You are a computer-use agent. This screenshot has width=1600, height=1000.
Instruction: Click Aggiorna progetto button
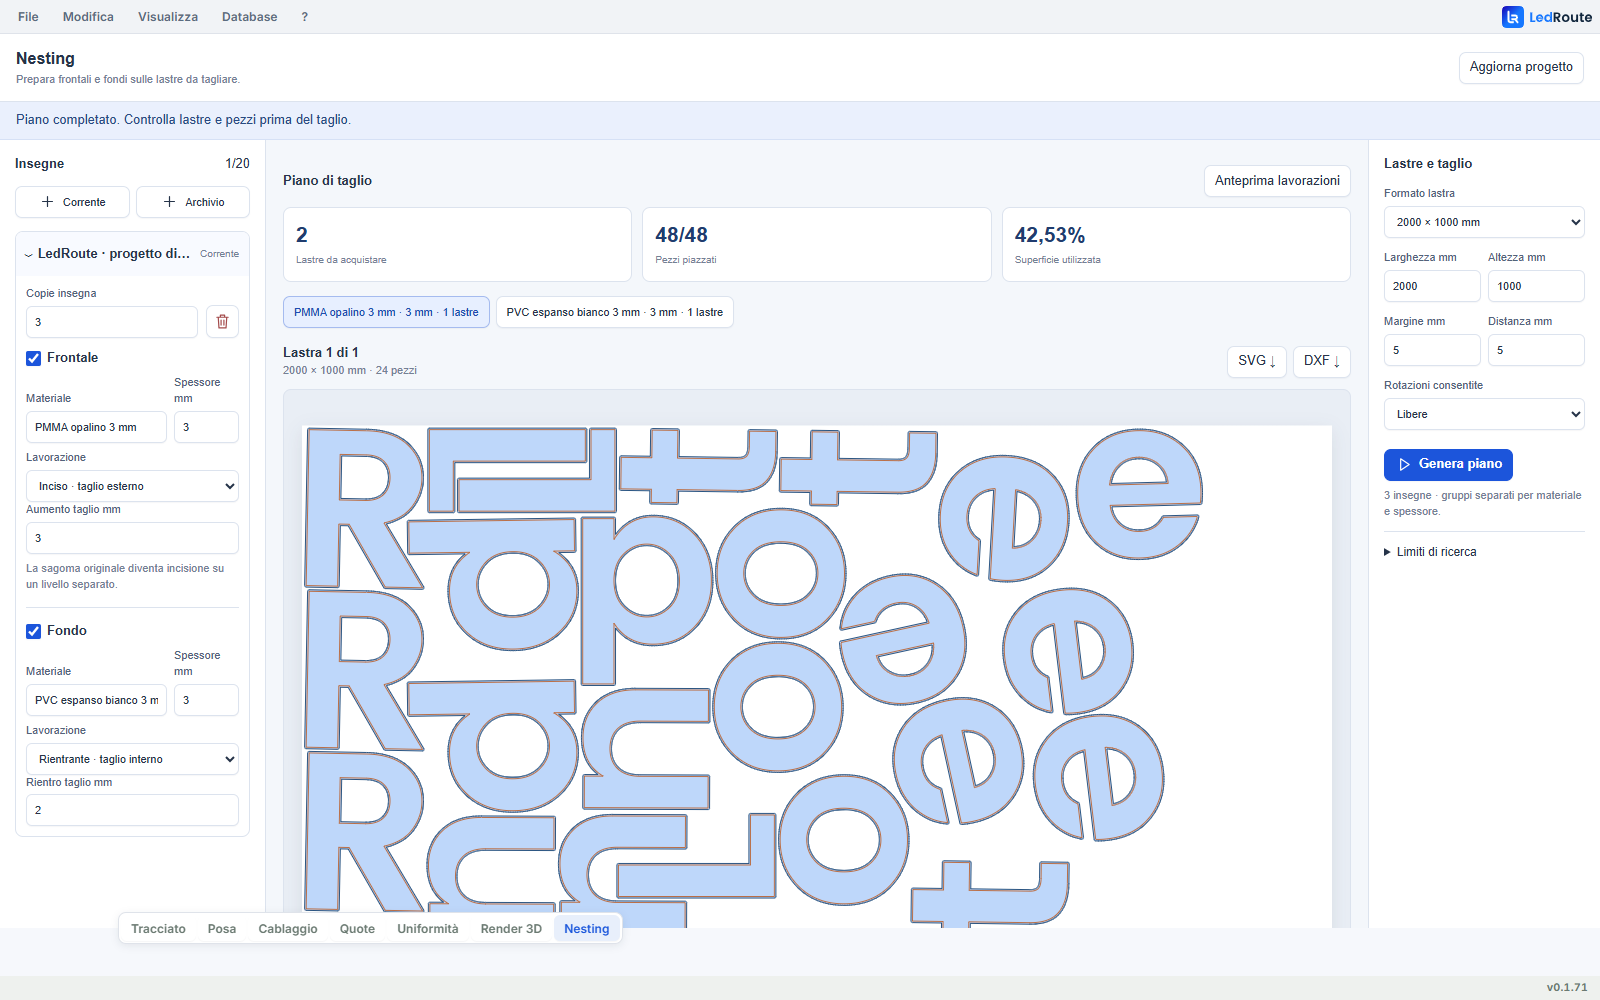[x=1521, y=68]
